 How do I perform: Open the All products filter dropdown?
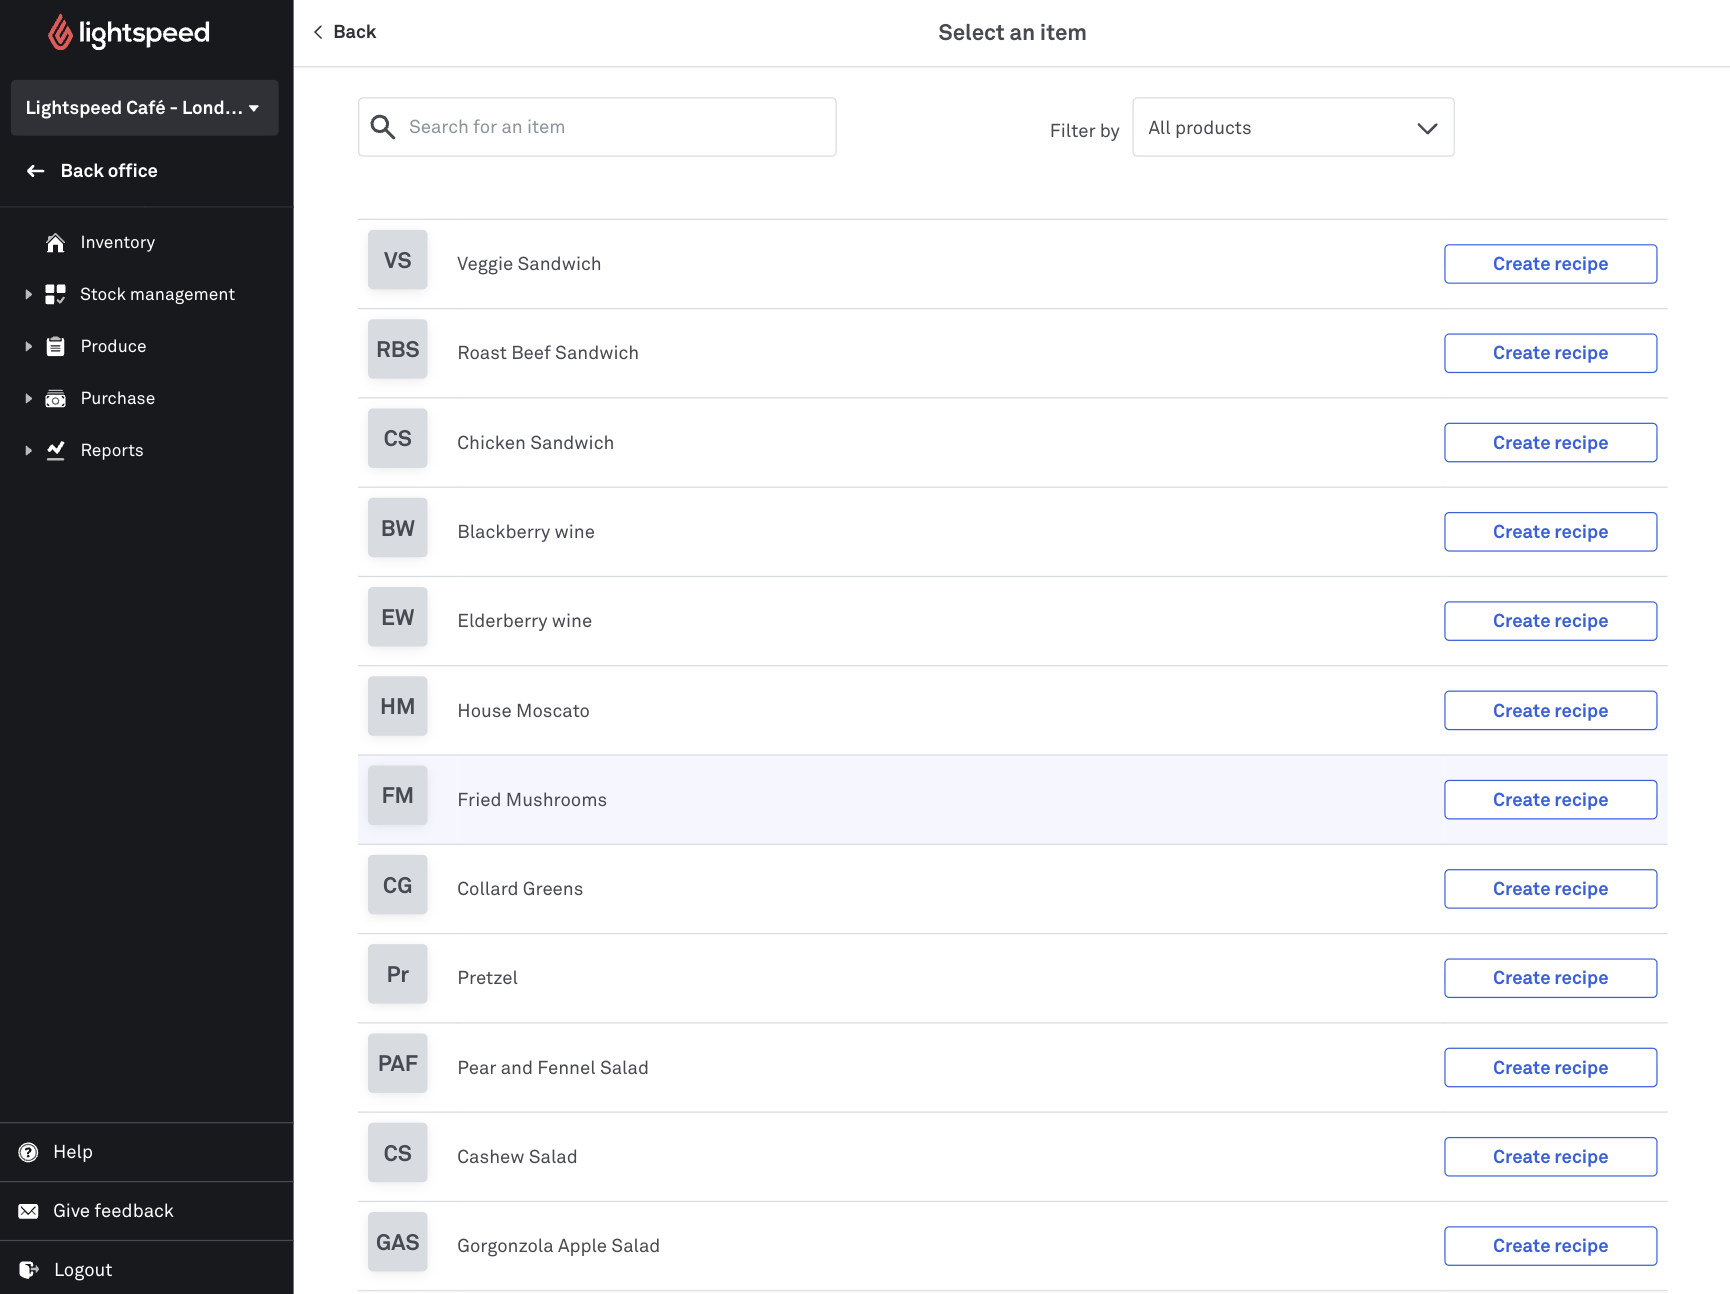click(1292, 128)
